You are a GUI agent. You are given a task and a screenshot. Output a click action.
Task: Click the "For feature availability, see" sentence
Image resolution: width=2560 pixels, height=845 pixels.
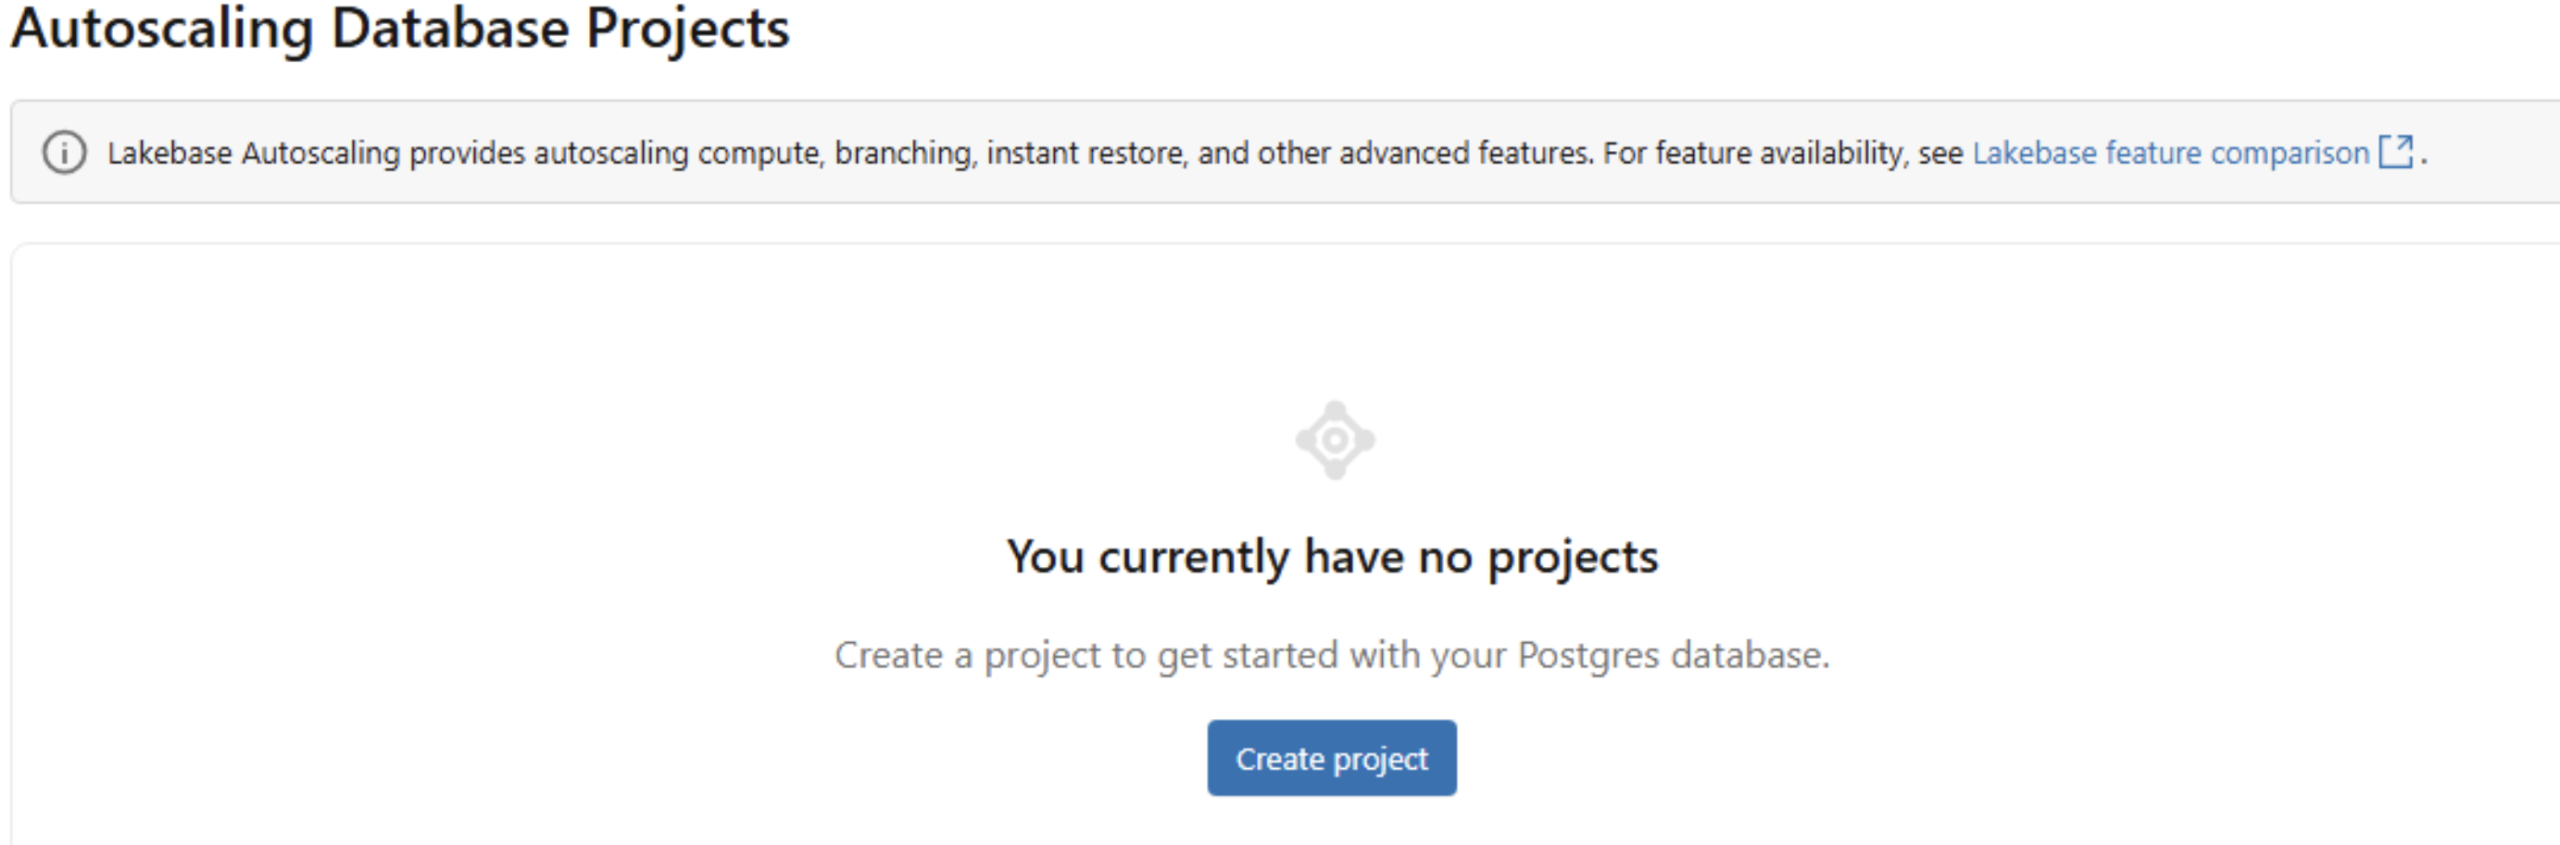pyautogui.click(x=1782, y=153)
